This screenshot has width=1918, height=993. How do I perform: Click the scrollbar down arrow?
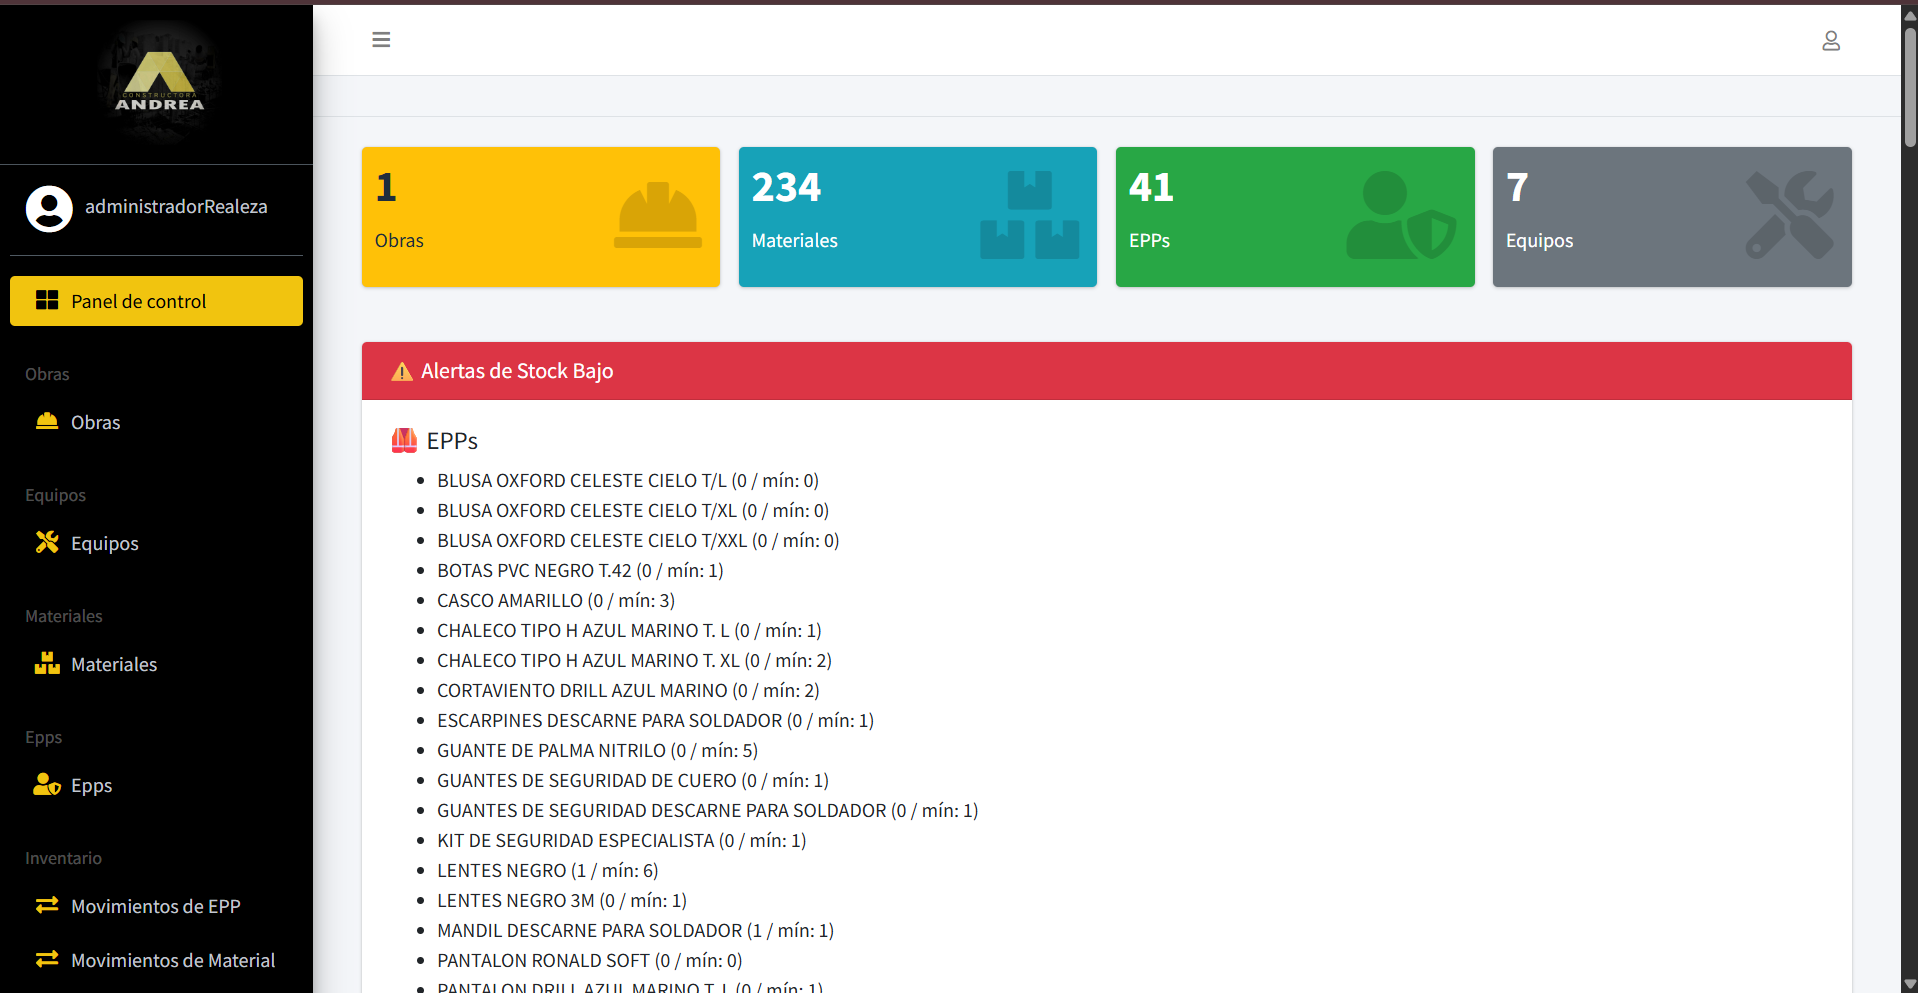pos(1909,983)
